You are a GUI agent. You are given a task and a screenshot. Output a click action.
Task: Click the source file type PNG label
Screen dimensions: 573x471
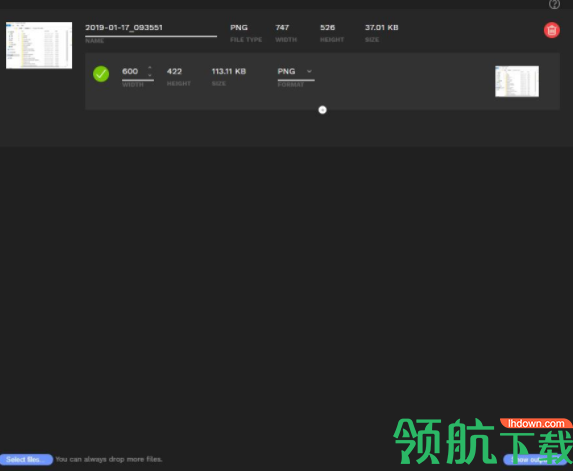239,27
